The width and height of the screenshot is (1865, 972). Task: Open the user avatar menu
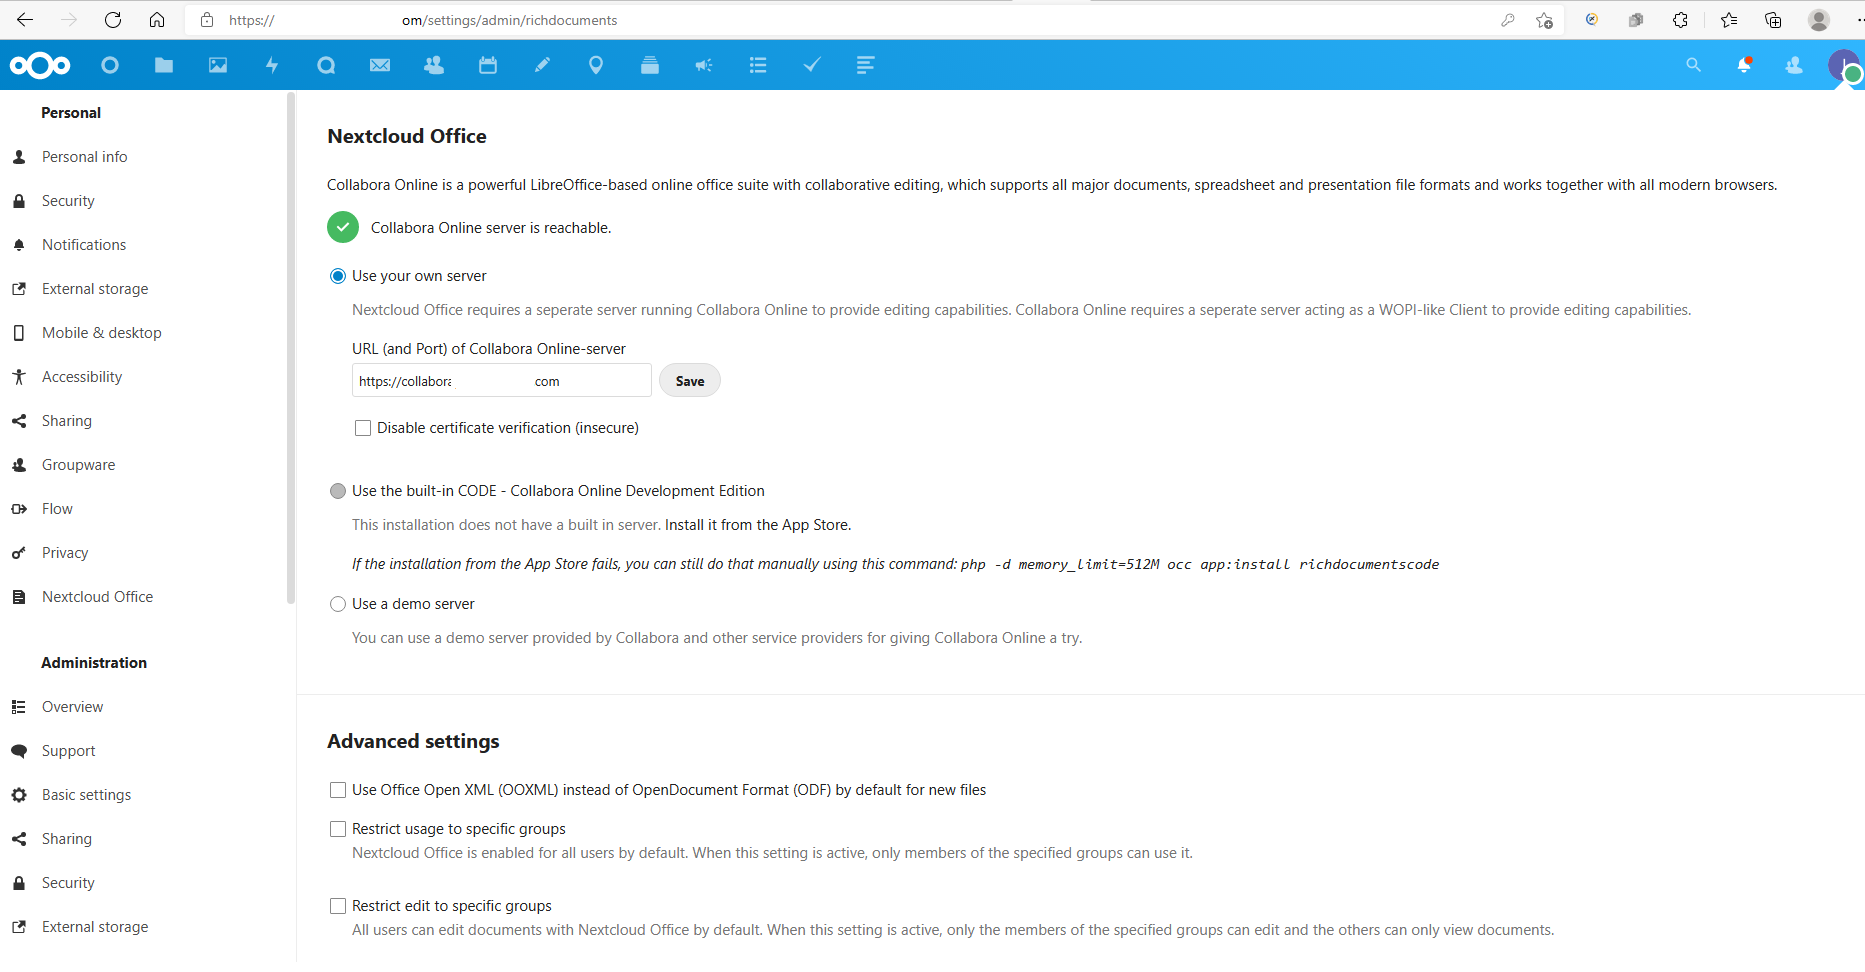coord(1844,66)
